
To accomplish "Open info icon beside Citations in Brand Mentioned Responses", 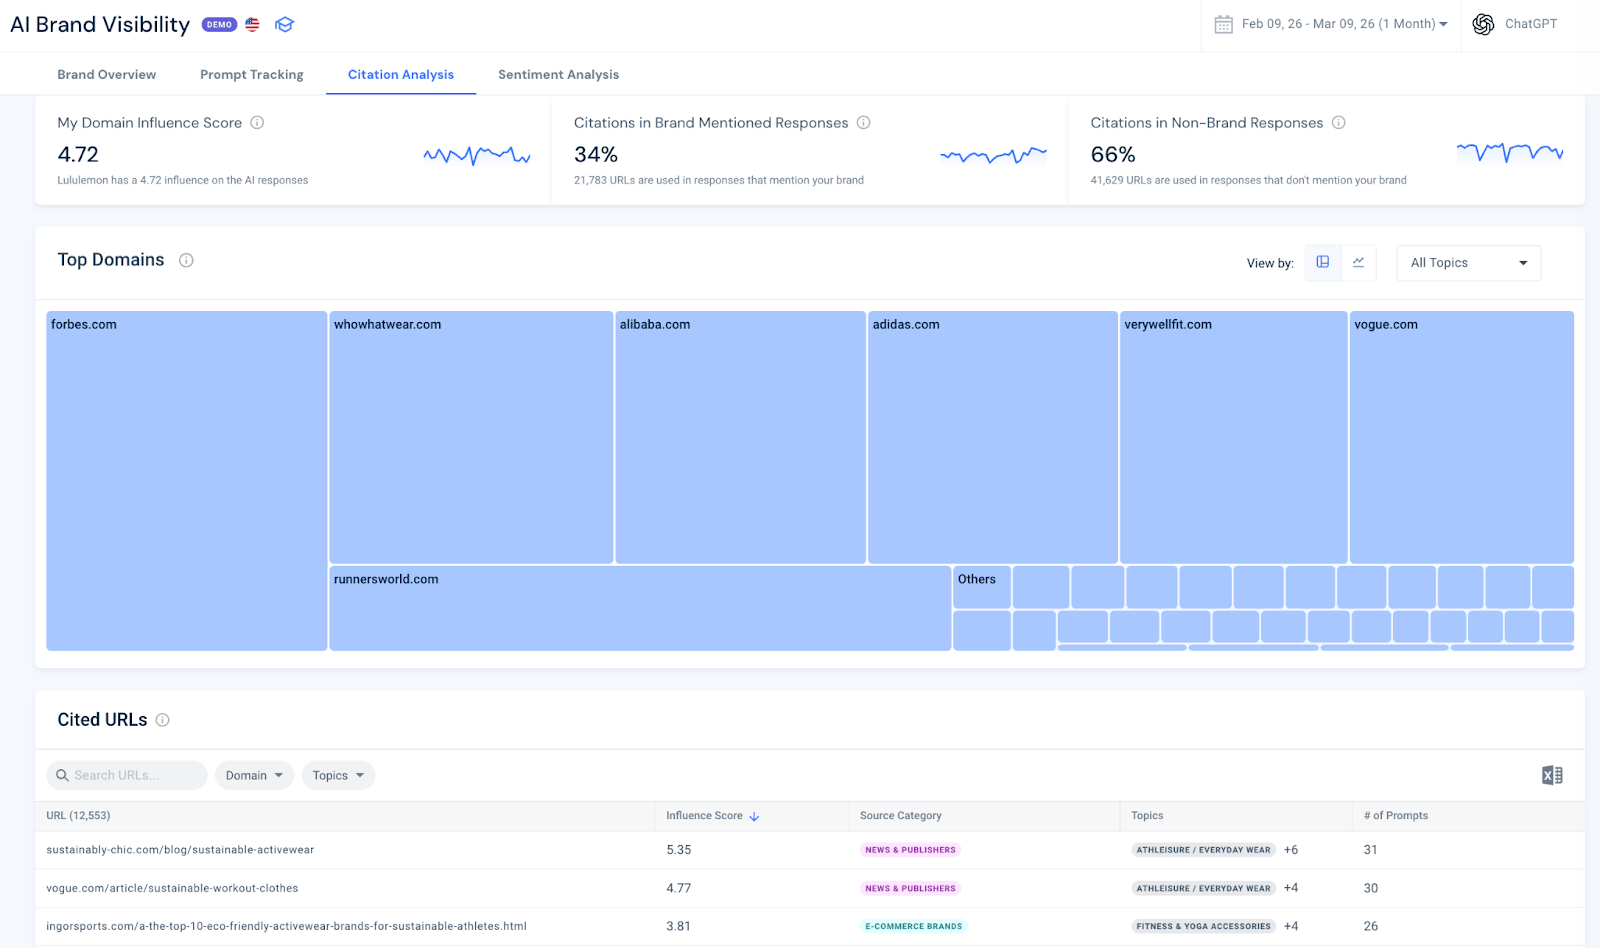I will click(x=864, y=123).
